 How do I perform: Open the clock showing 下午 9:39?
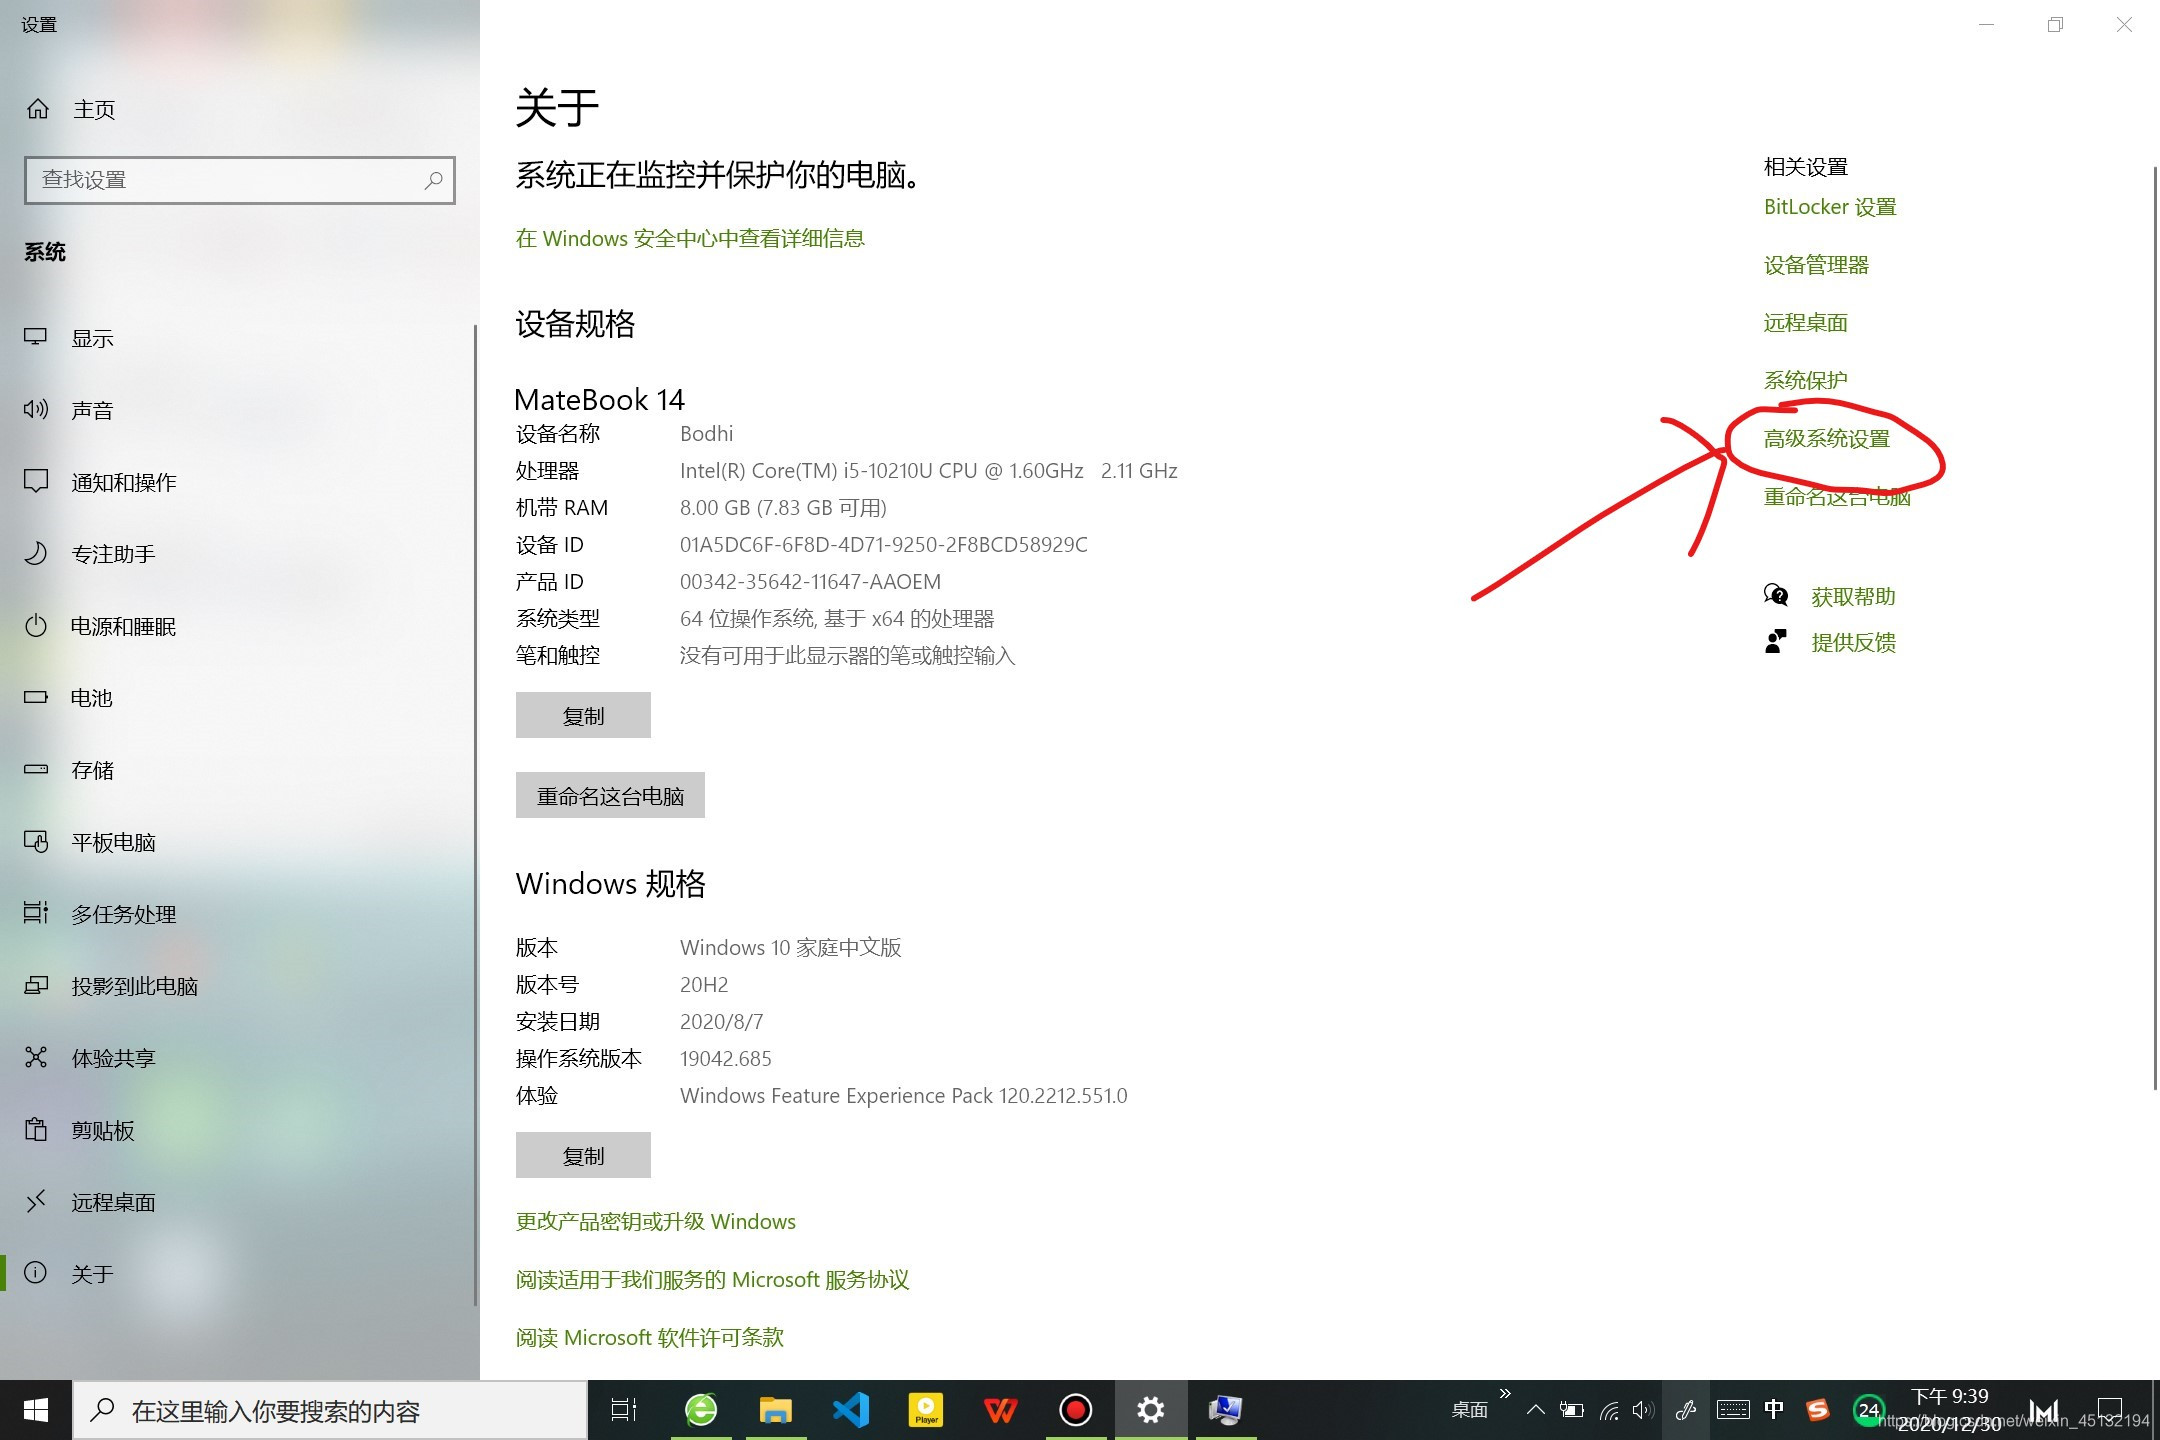[x=1949, y=1410]
